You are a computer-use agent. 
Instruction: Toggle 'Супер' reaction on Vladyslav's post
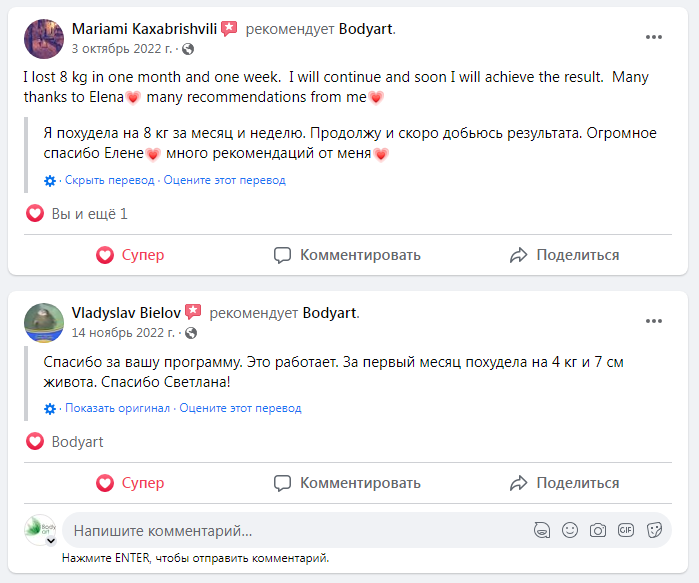pyautogui.click(x=130, y=483)
